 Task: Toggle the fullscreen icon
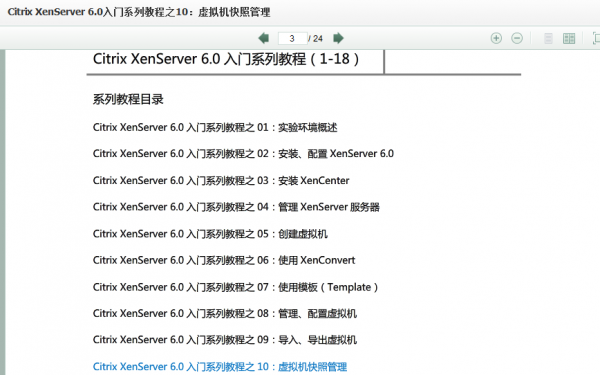pos(596,38)
